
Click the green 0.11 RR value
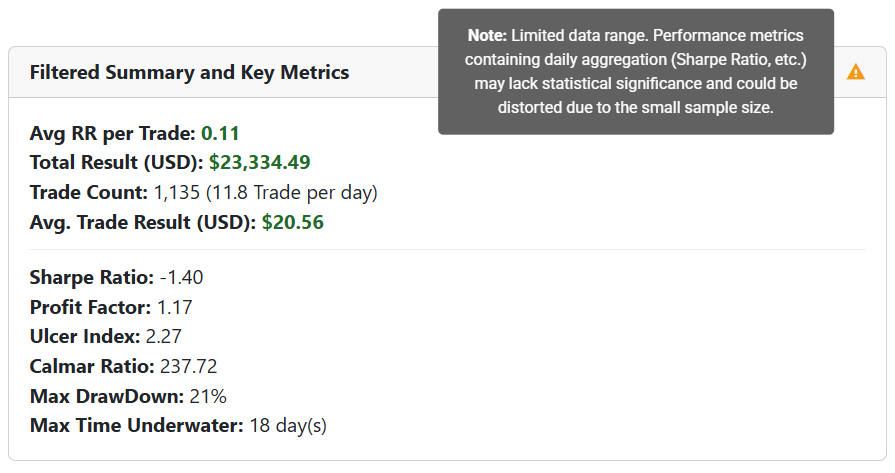(x=220, y=133)
